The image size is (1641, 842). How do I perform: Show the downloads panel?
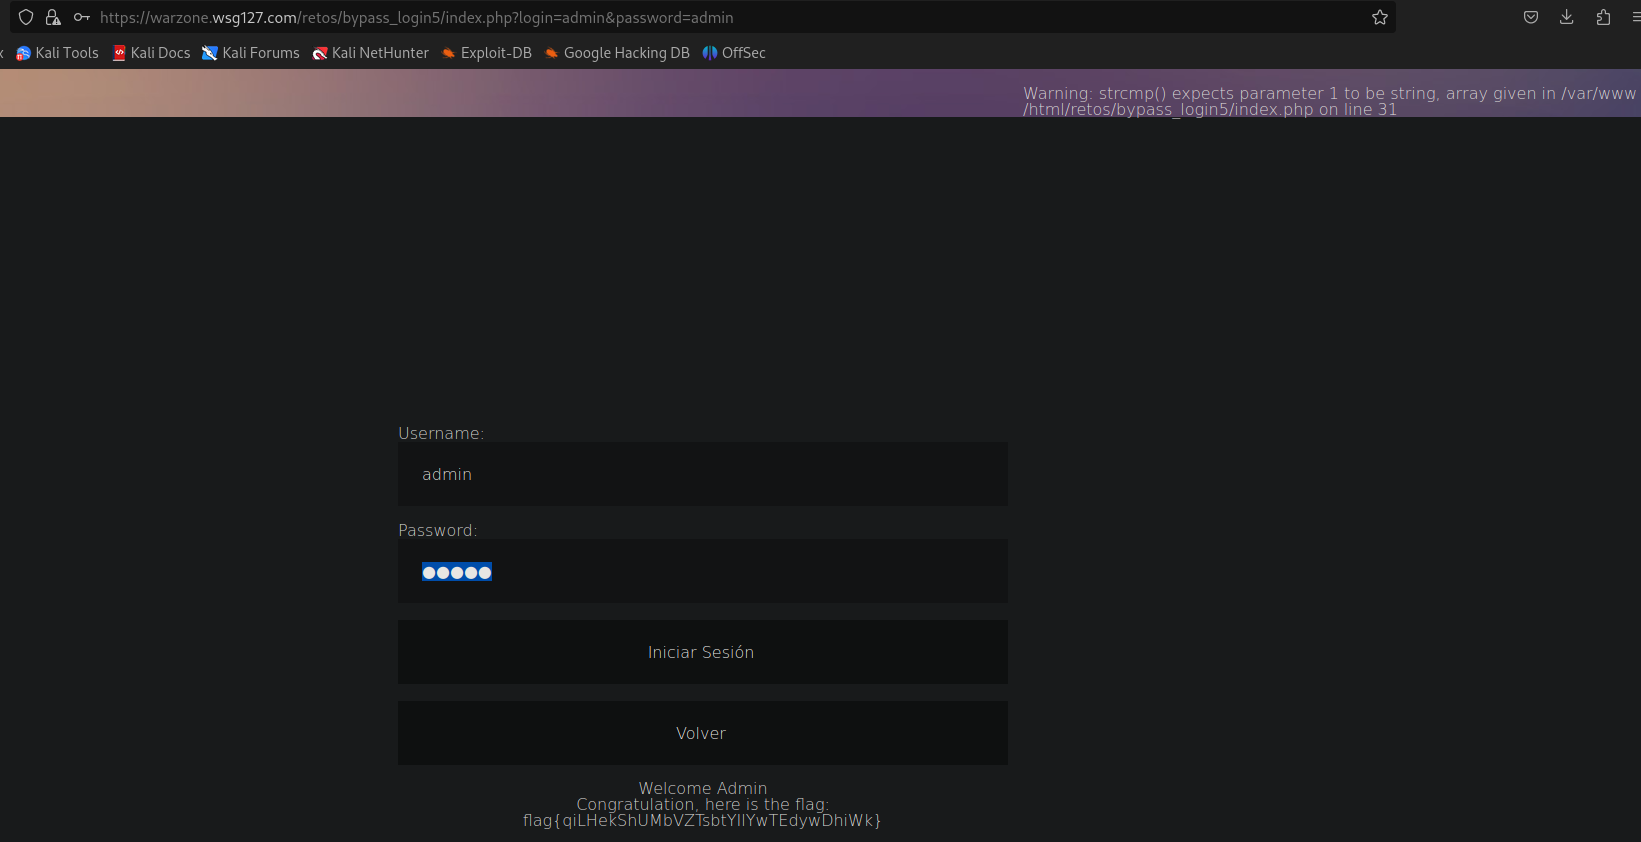pyautogui.click(x=1566, y=17)
